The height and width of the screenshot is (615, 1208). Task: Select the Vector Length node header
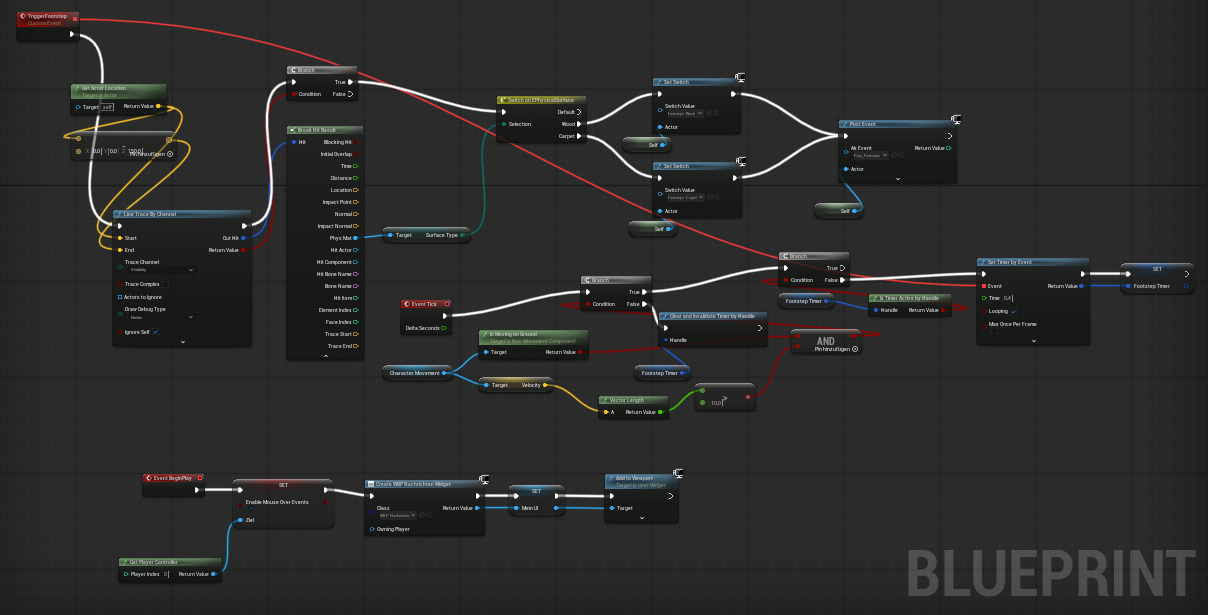[x=634, y=400]
